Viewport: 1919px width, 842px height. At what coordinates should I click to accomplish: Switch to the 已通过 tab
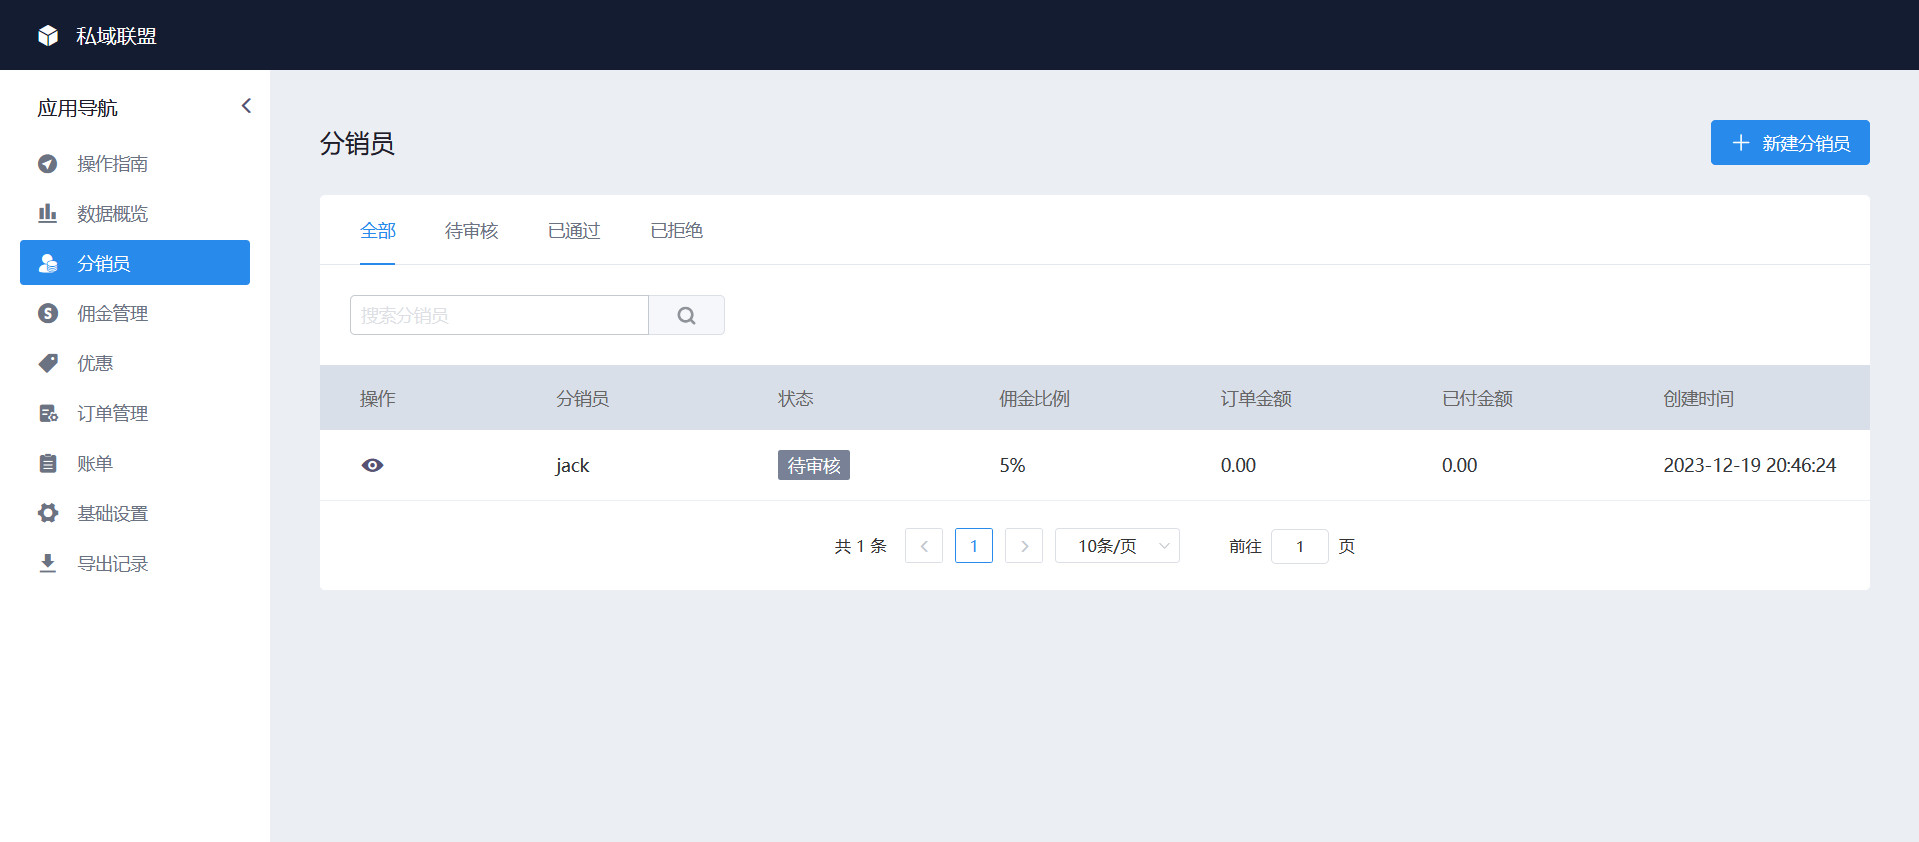[574, 231]
